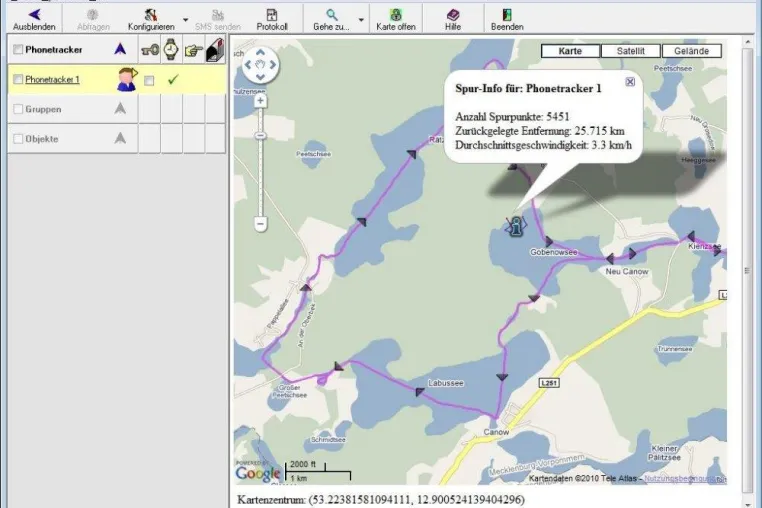Viewport: 762px width, 508px height.
Task: Click the mailbox column header icon
Action: pyautogui.click(x=215, y=50)
